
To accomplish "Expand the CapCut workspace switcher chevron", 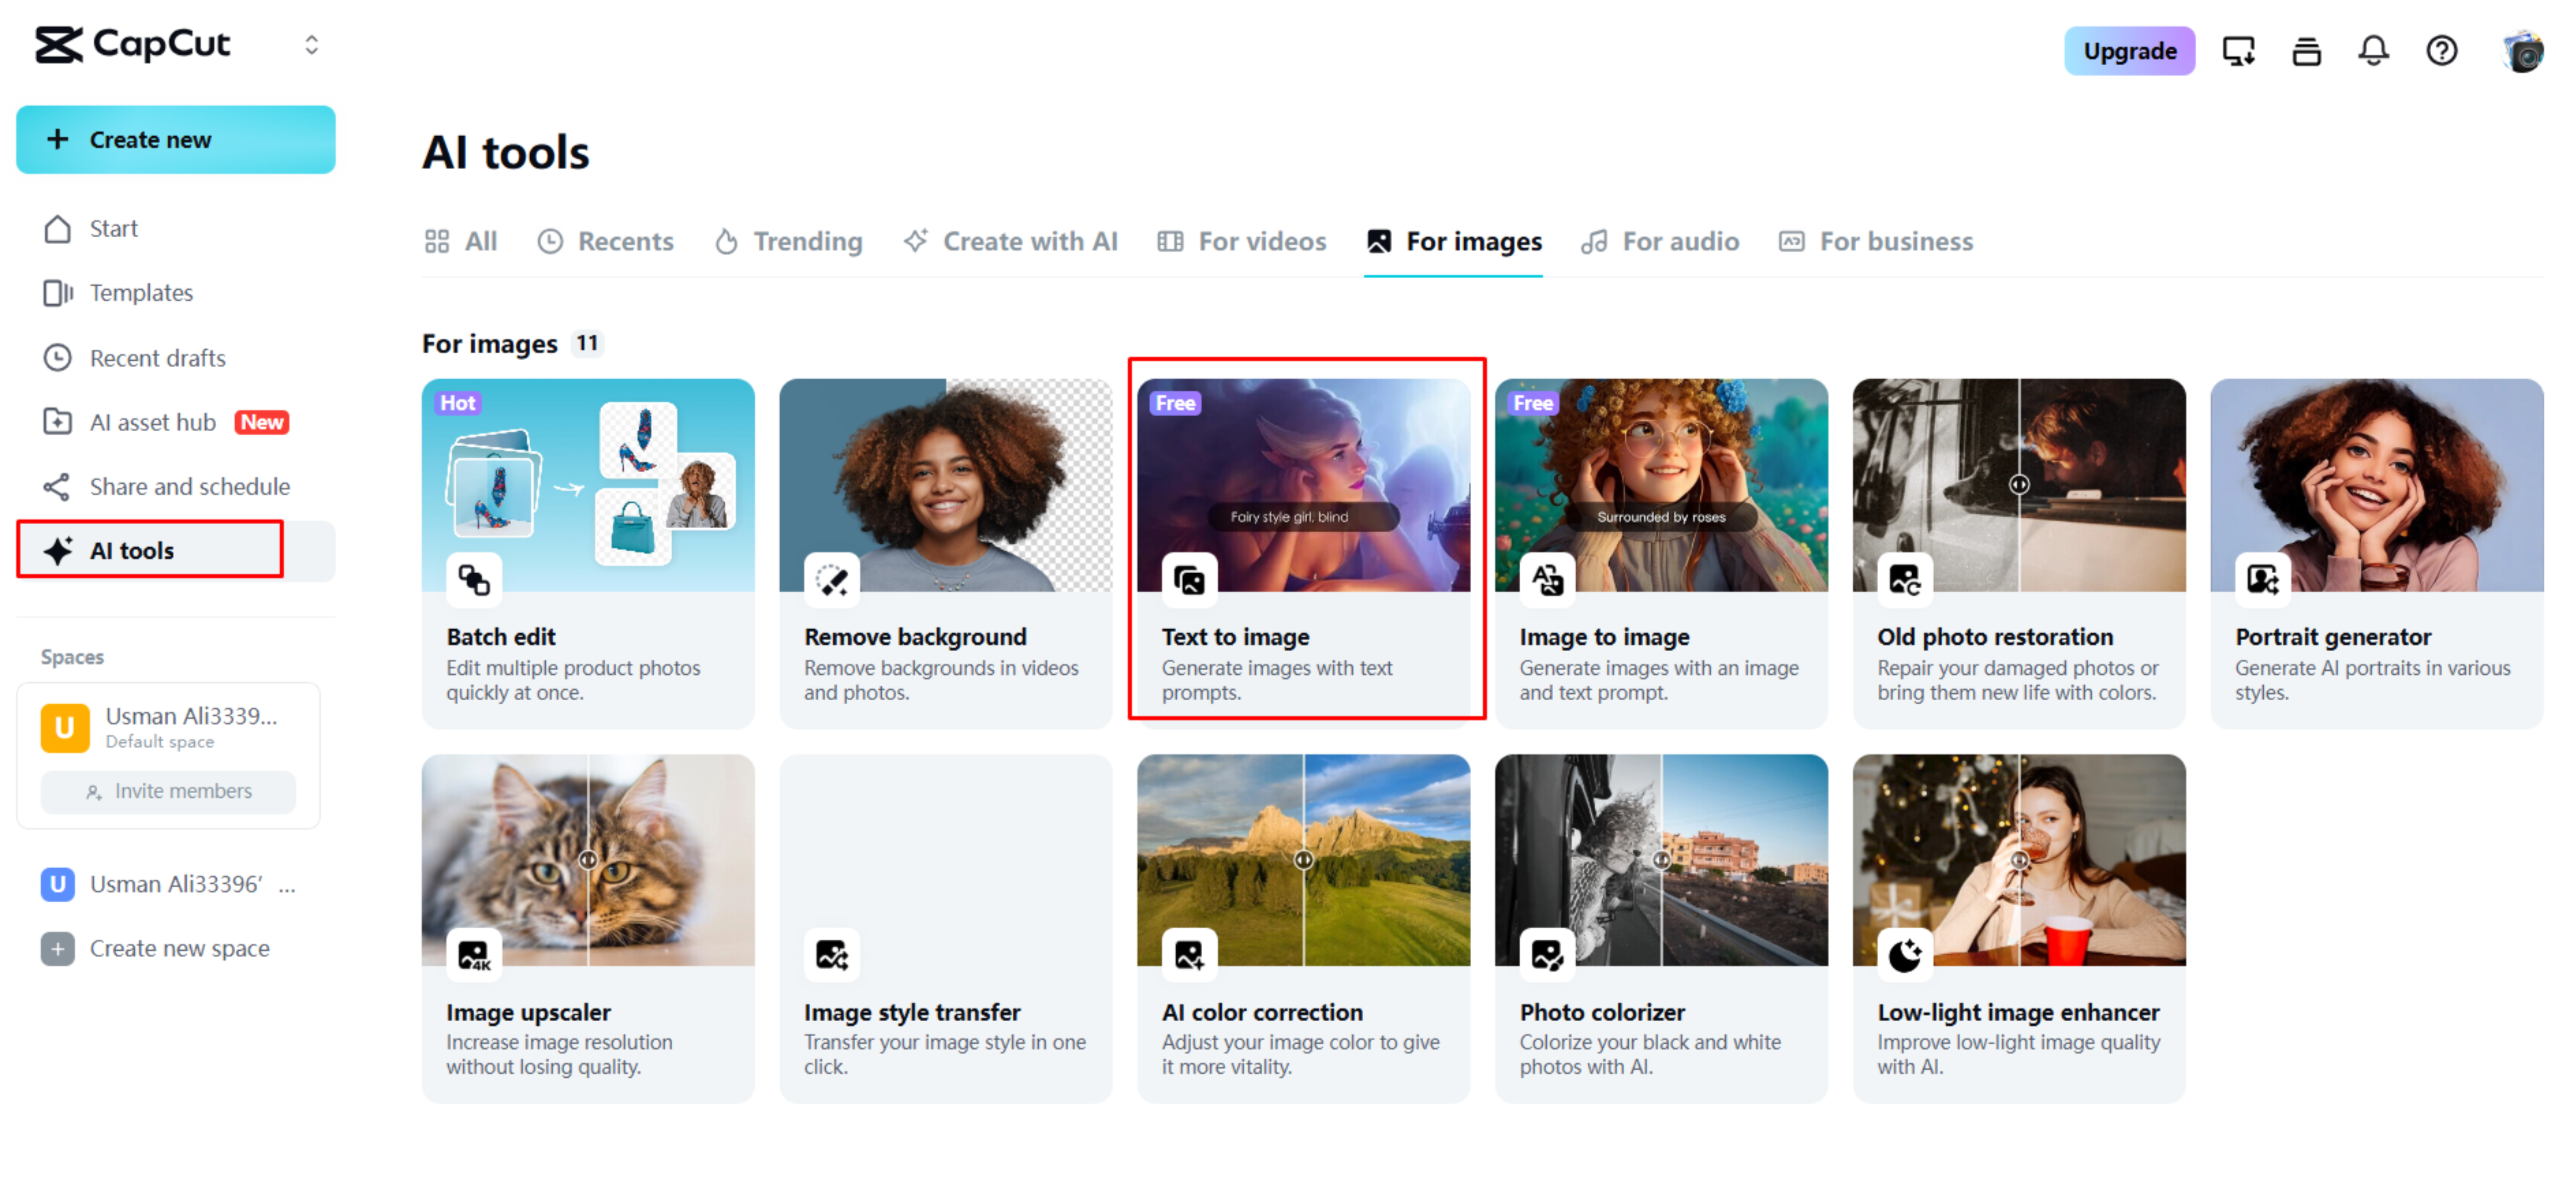I will tap(311, 45).
